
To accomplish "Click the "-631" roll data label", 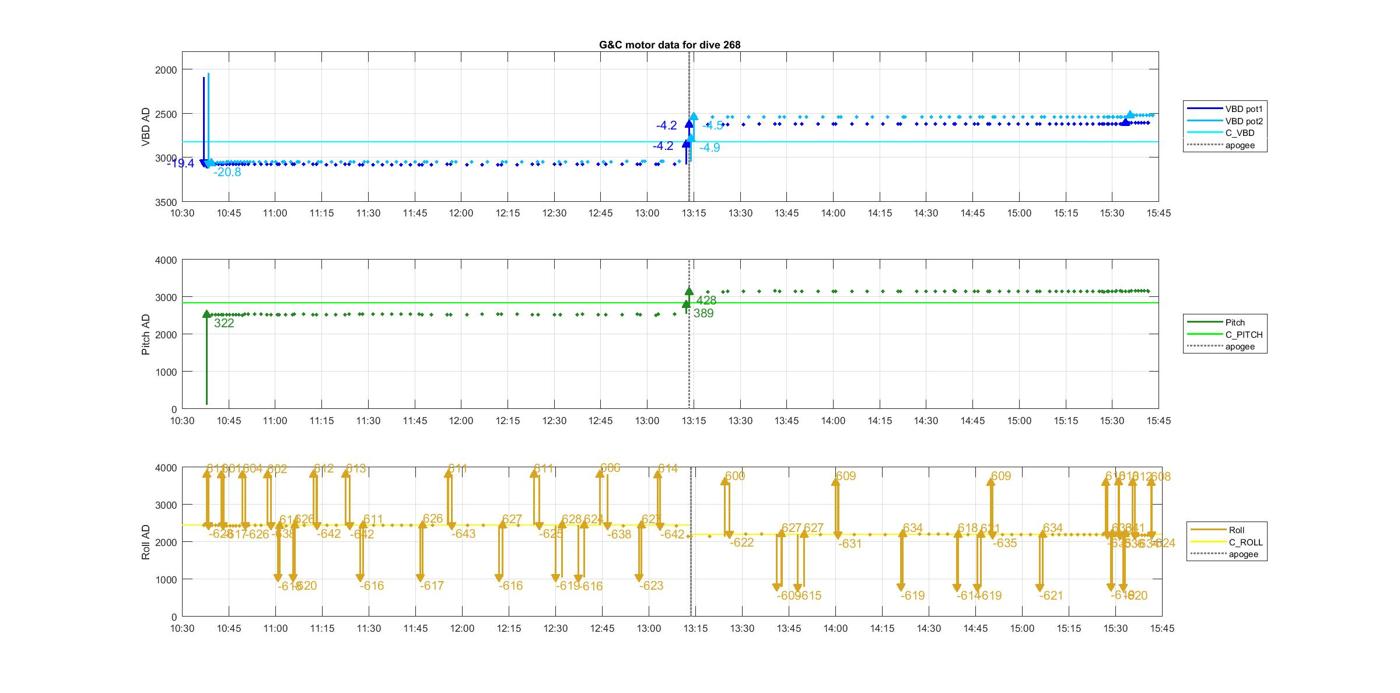I will point(849,544).
